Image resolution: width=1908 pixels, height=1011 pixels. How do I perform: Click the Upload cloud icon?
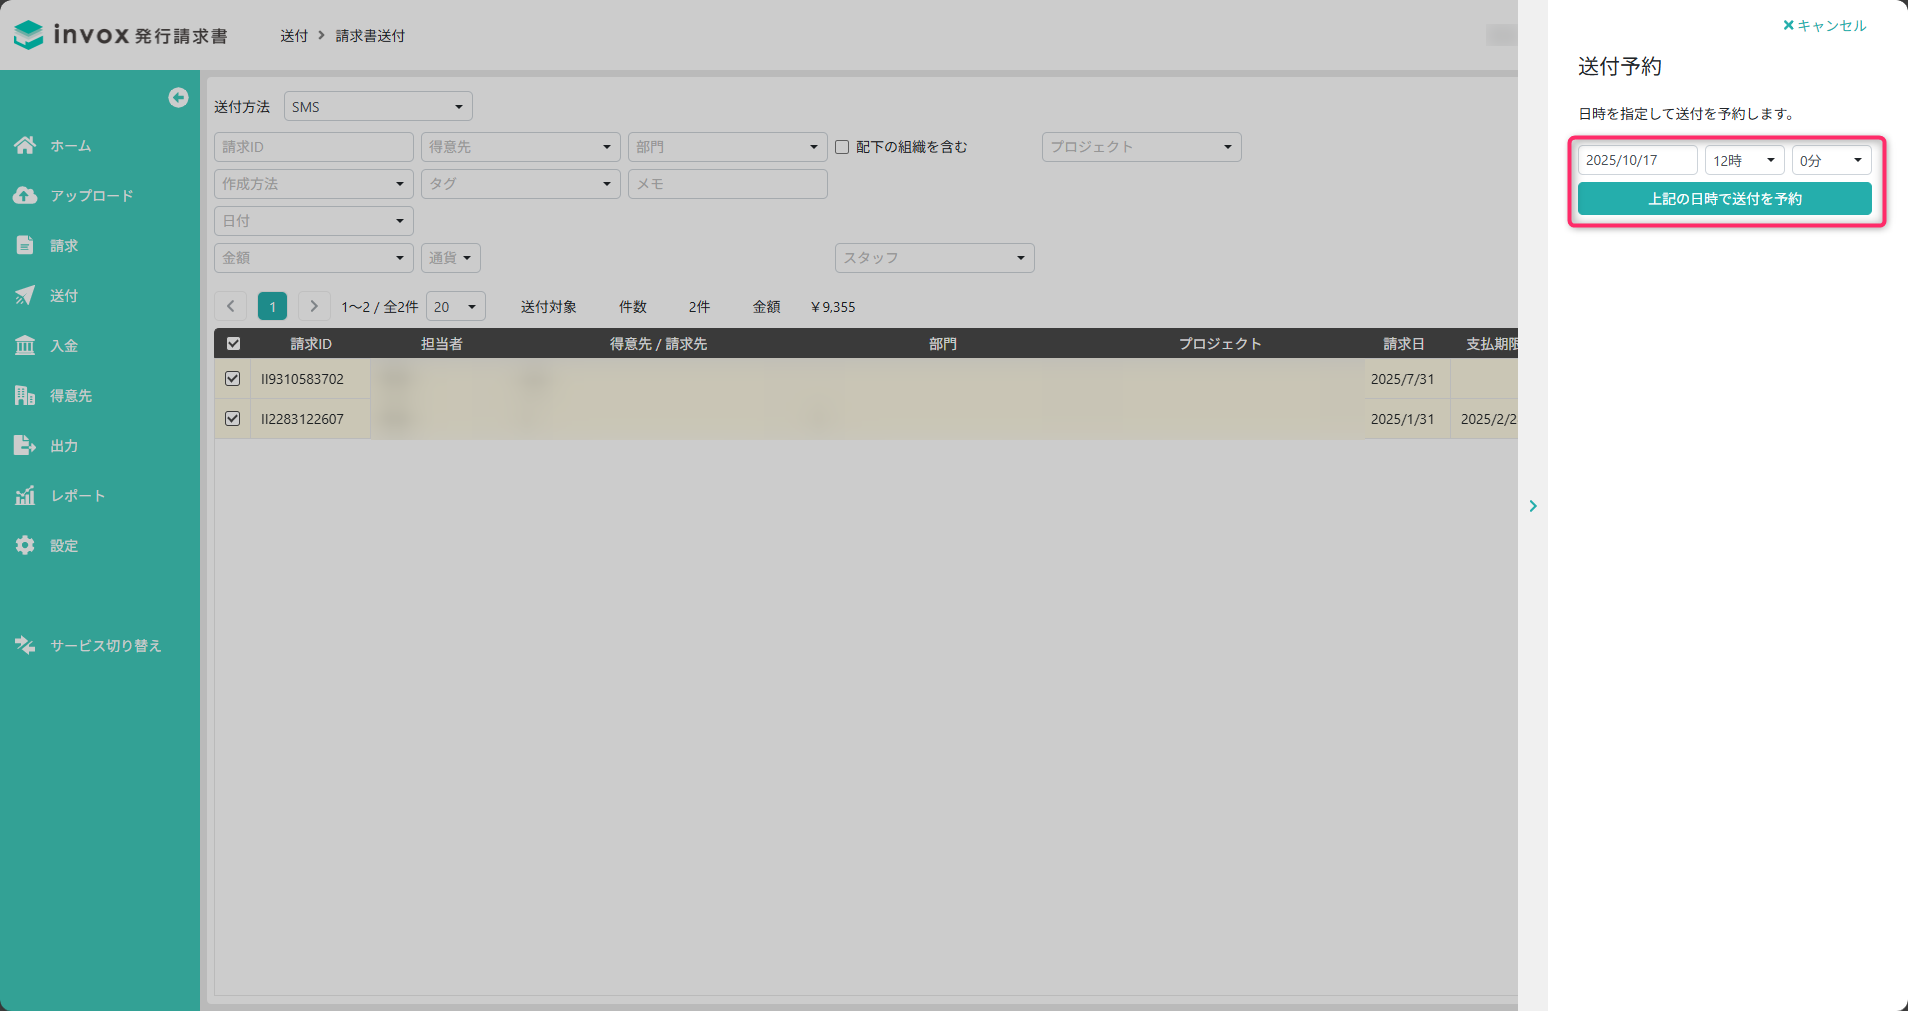click(x=25, y=195)
